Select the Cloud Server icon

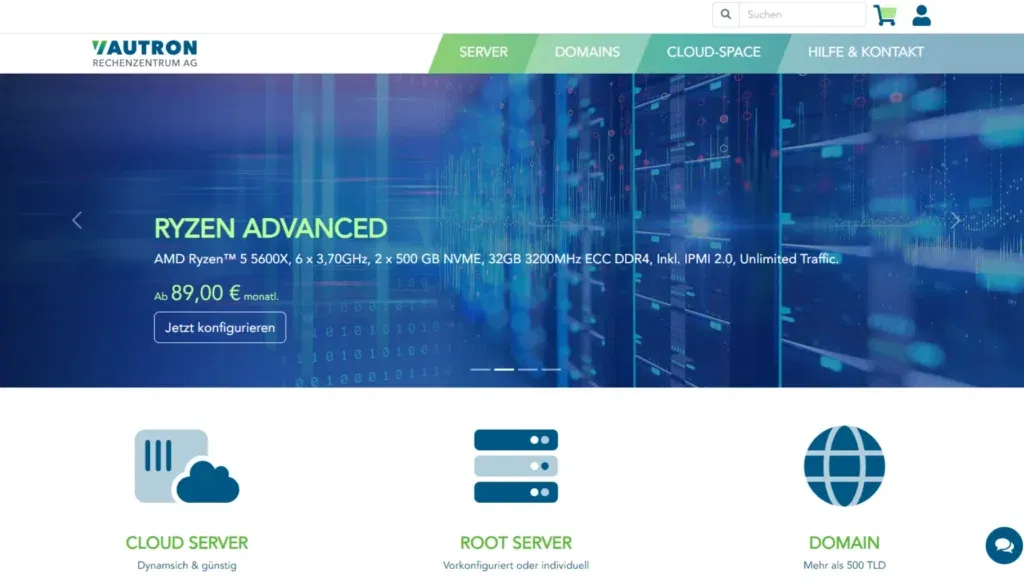point(186,465)
